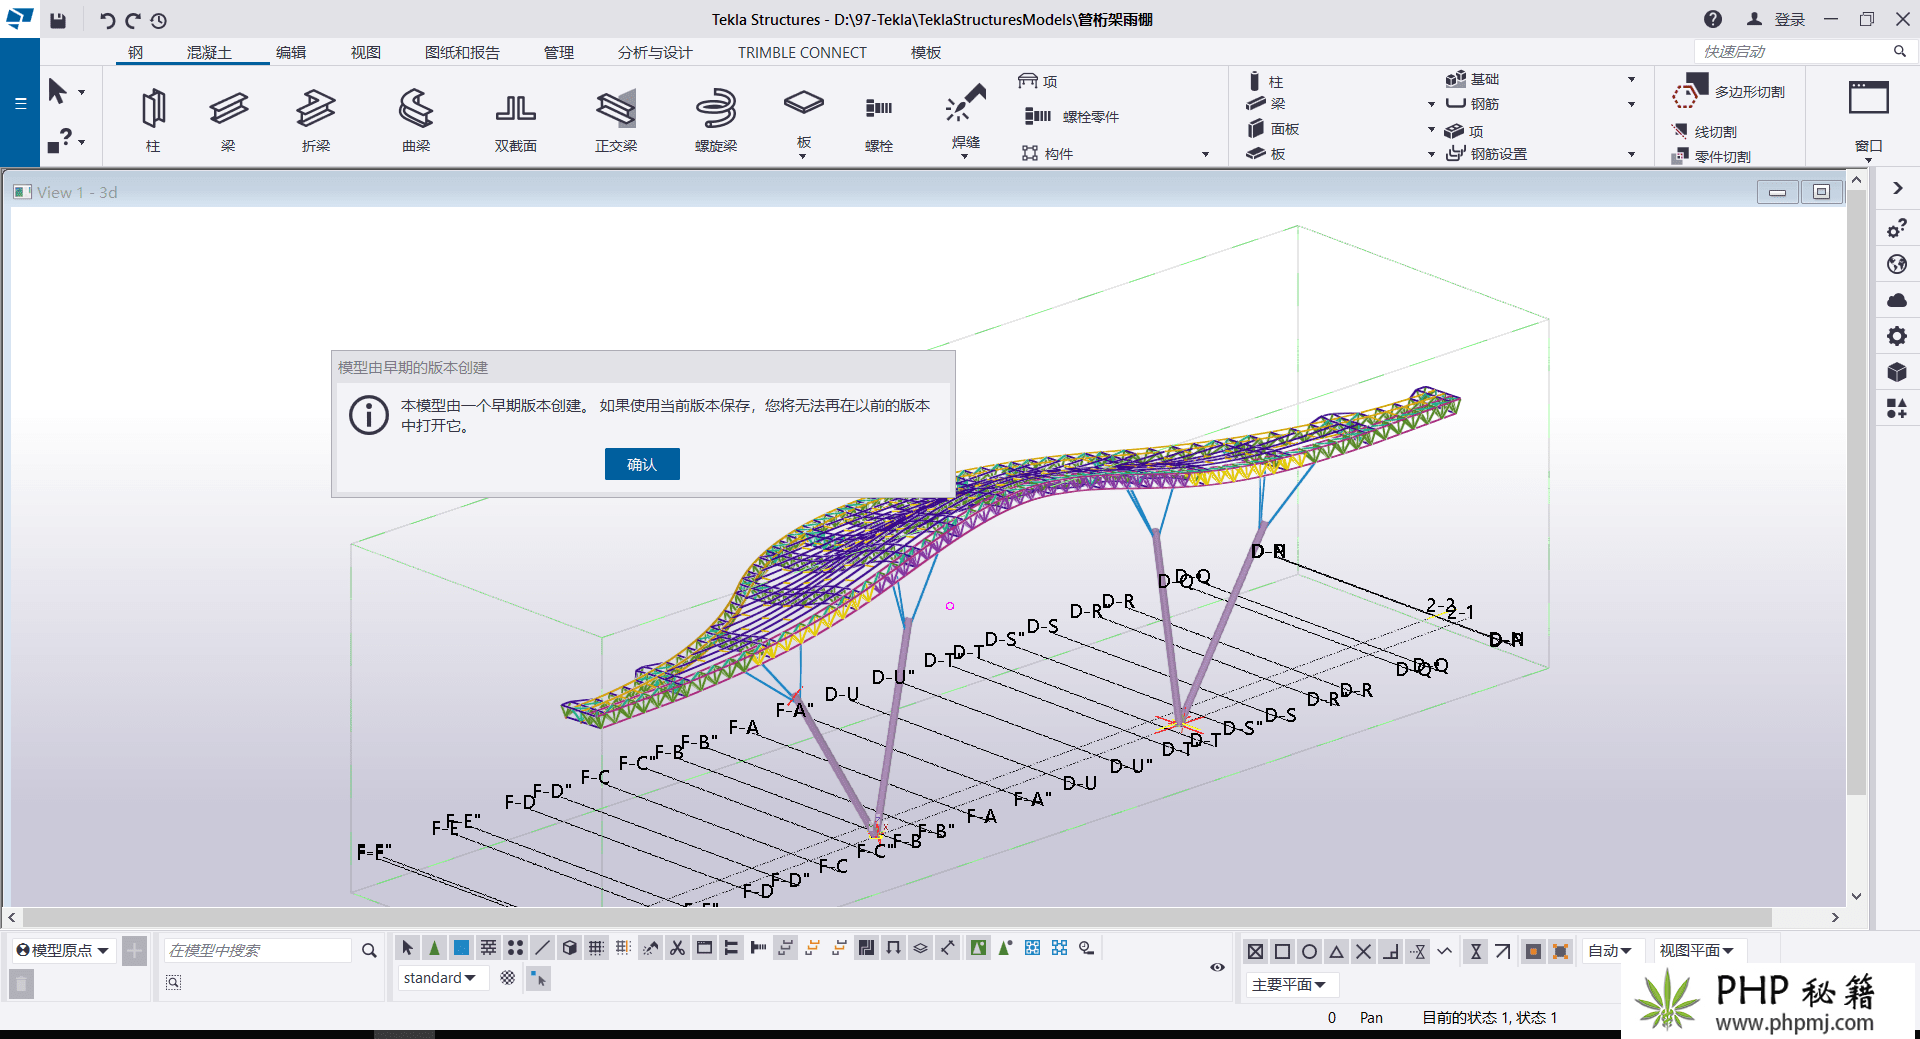This screenshot has height=1039, width=1920.
Task: Click the concrete 面板 panel button
Action: [x=1274, y=129]
